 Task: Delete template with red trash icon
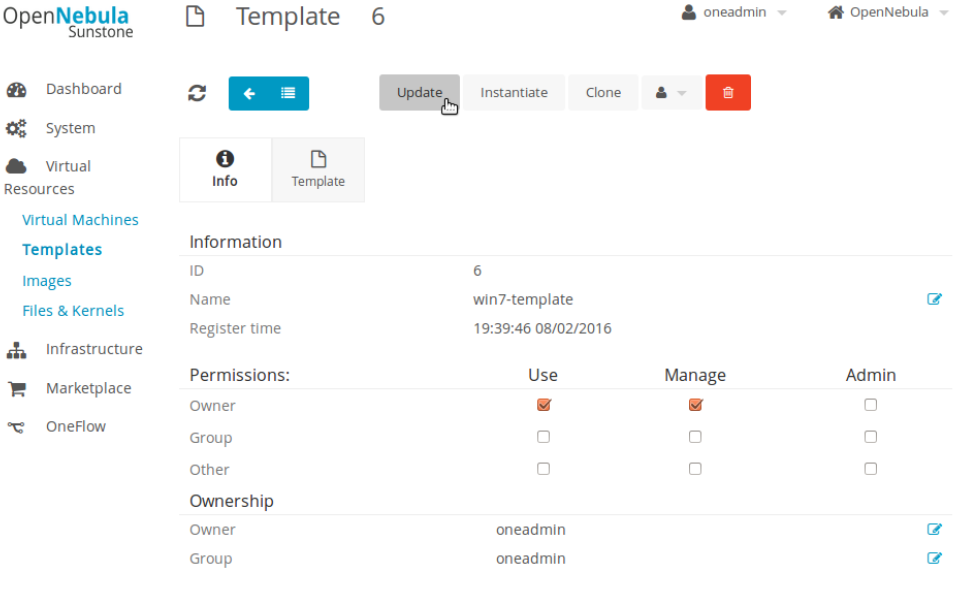[x=728, y=93]
